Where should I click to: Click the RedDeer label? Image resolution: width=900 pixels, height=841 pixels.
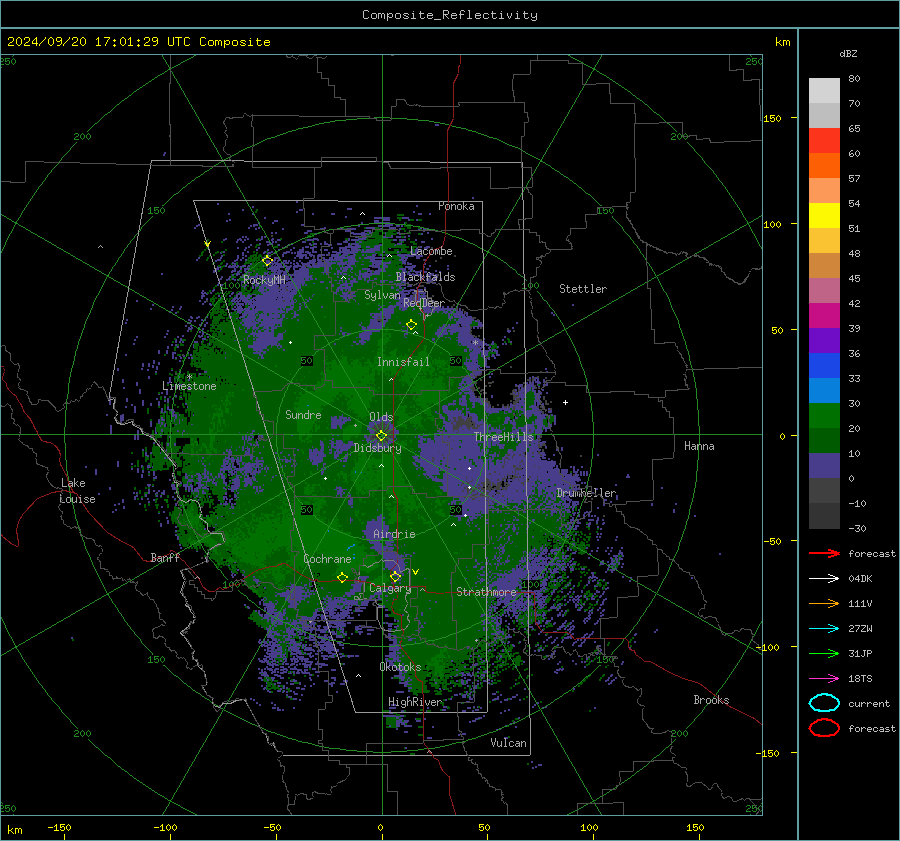coord(424,303)
